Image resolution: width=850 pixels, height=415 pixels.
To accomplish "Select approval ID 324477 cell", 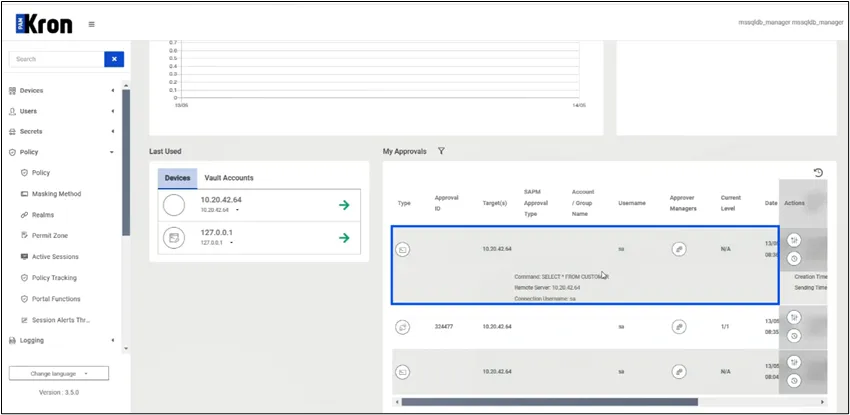I will point(443,327).
